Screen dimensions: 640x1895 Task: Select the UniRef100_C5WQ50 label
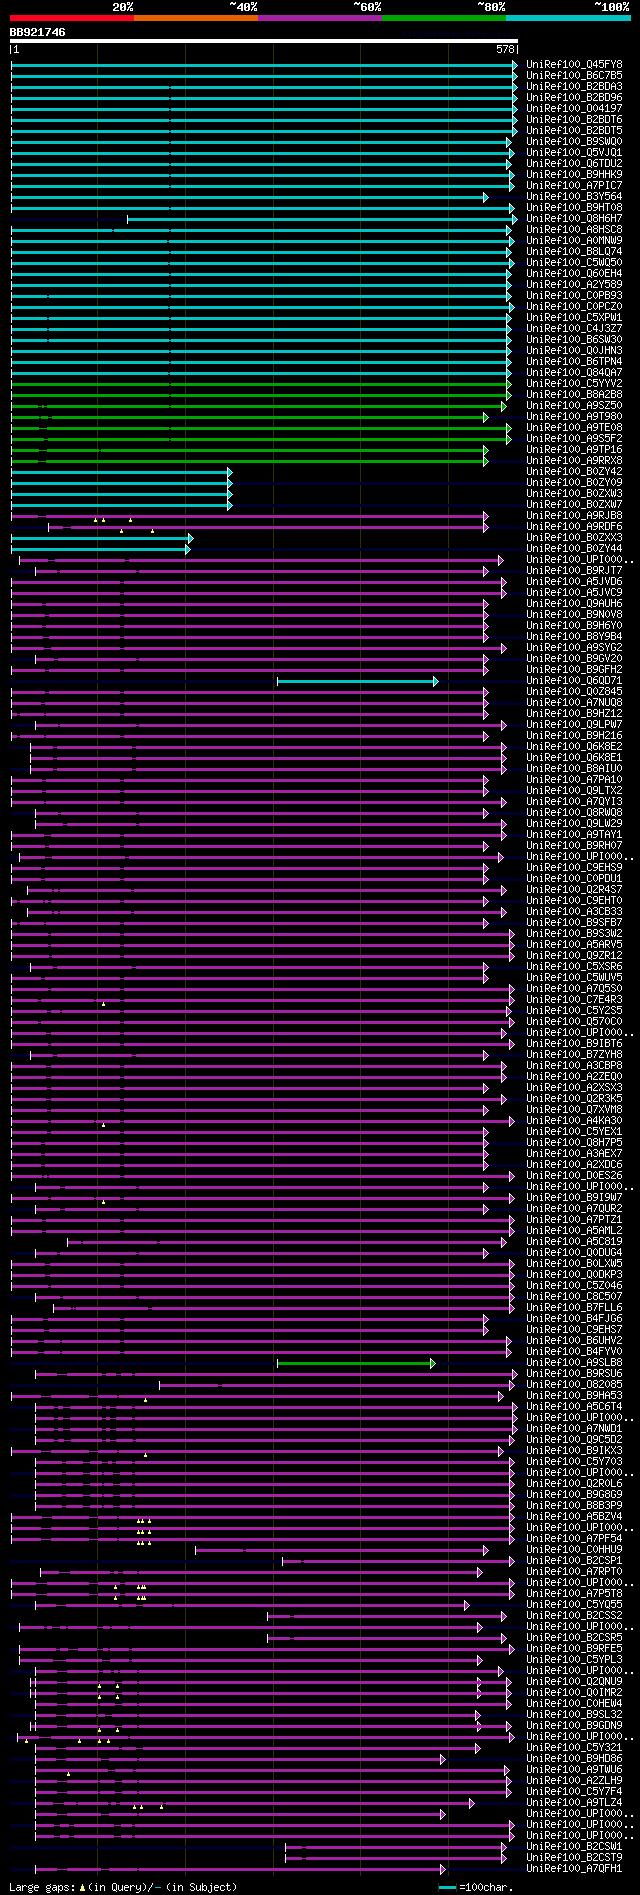tap(574, 262)
